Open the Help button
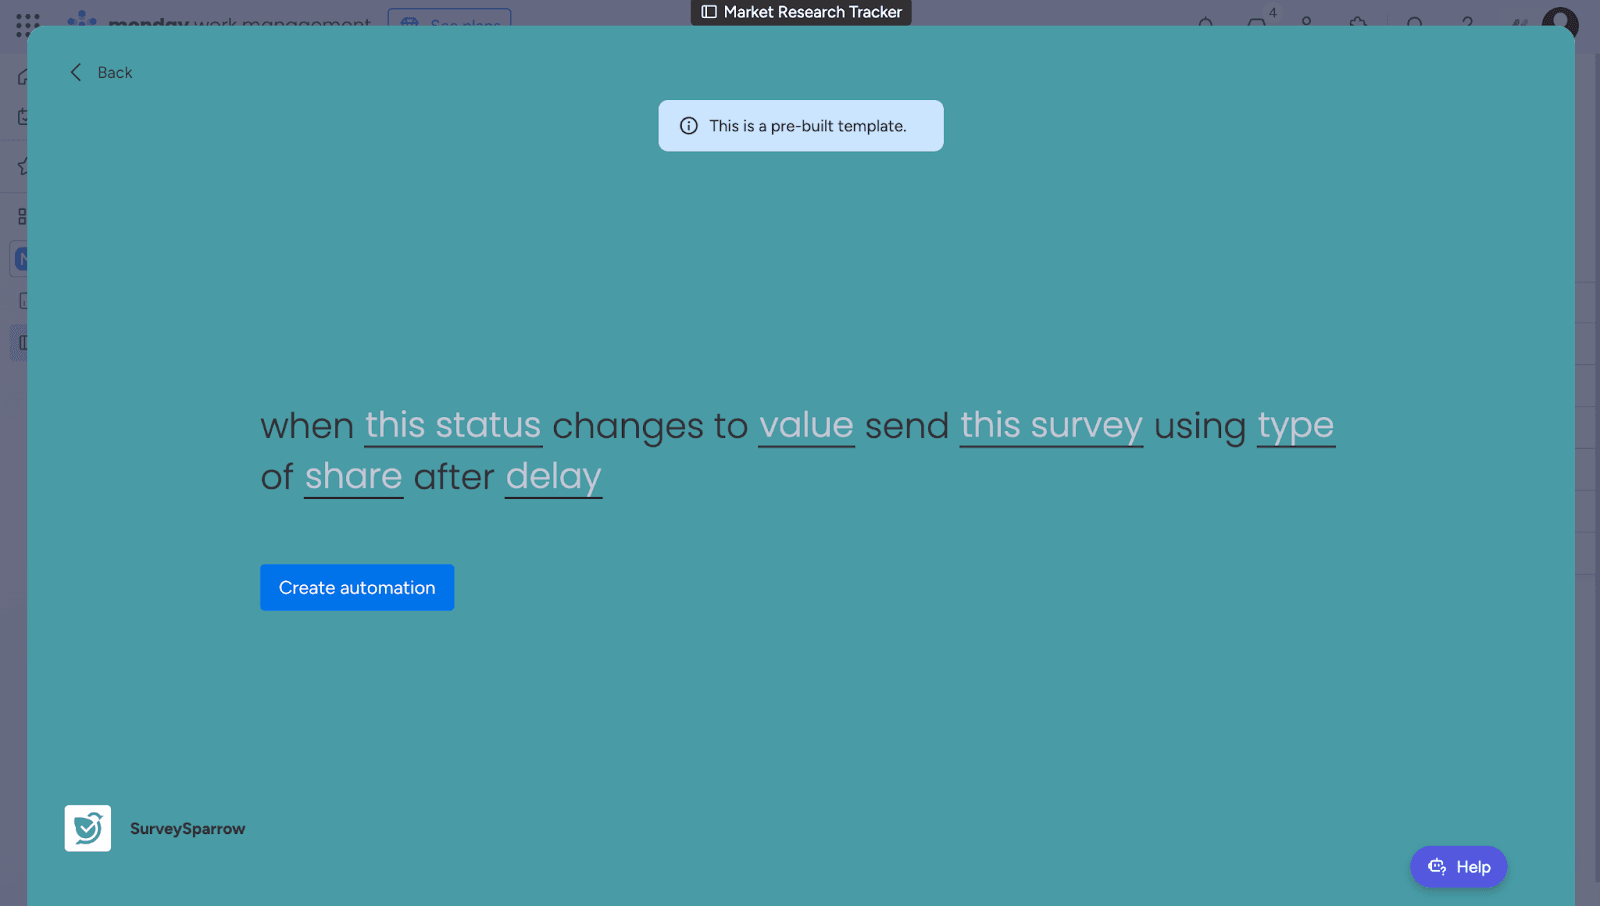 point(1458,867)
